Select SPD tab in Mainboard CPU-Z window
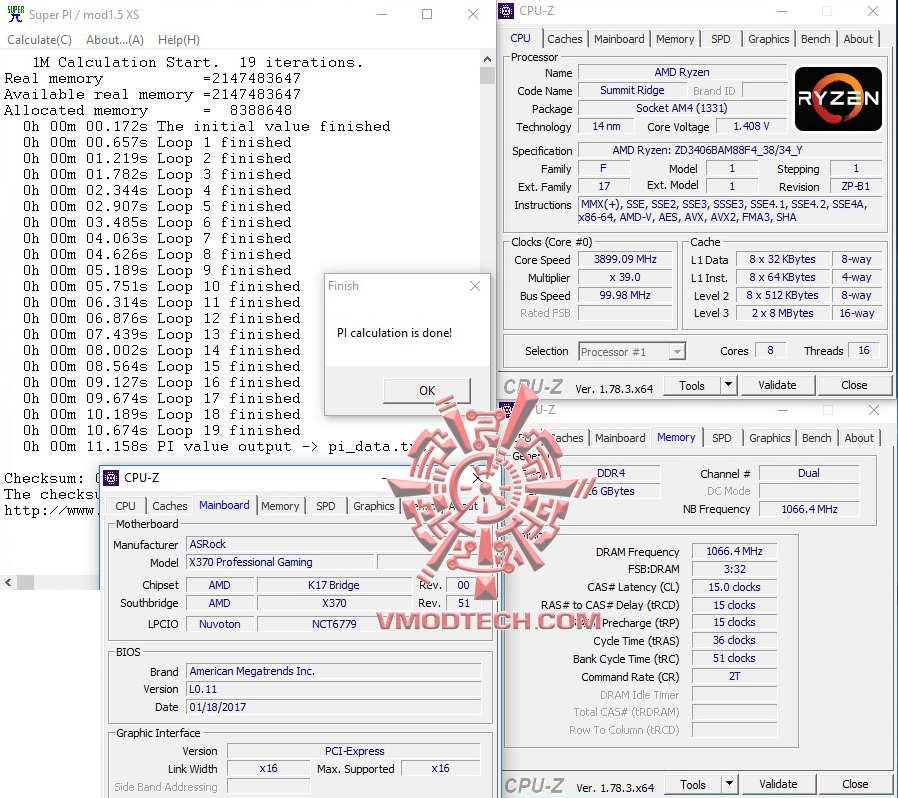Viewport: 898px width, 798px height. point(326,506)
